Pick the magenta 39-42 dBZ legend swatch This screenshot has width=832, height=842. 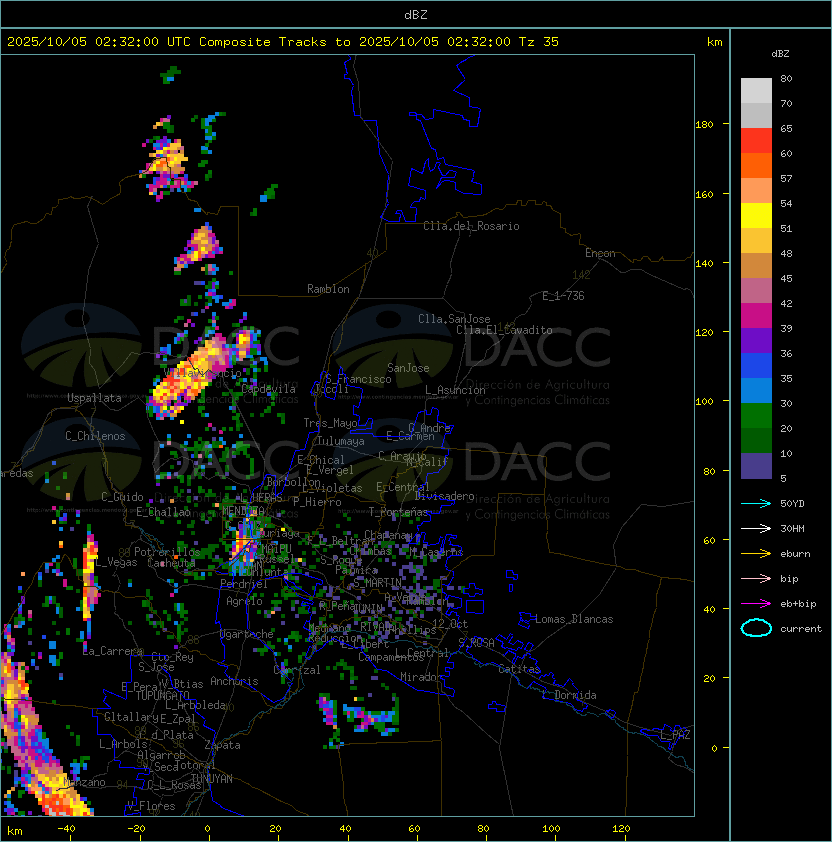(756, 316)
